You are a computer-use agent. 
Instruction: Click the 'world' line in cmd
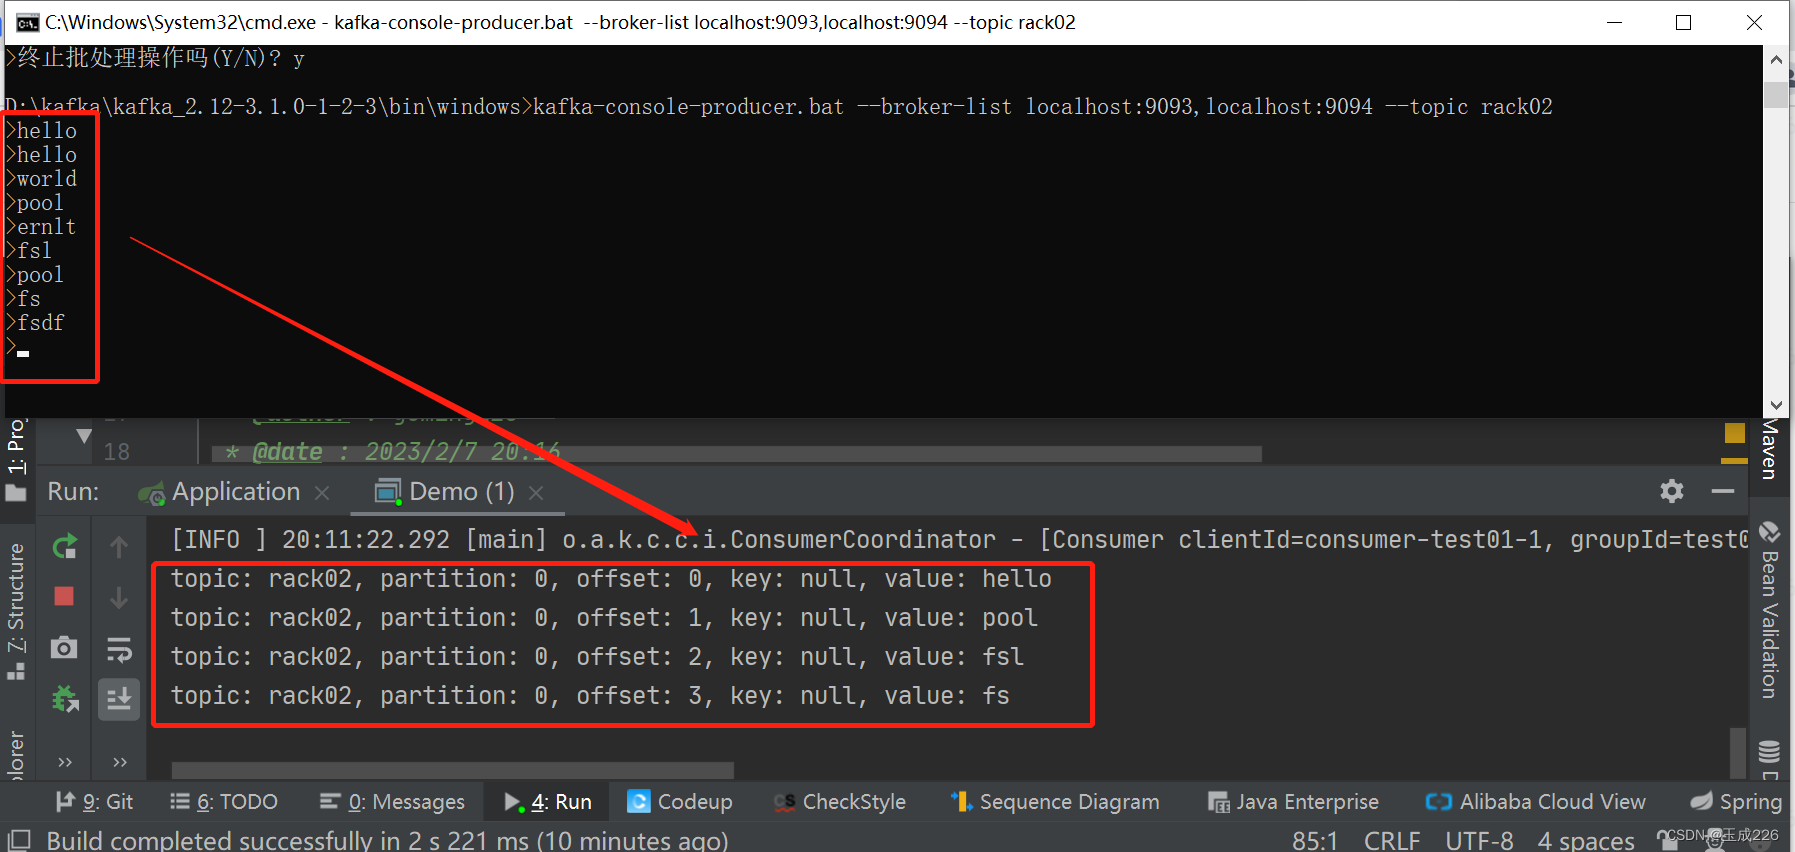[x=41, y=179]
